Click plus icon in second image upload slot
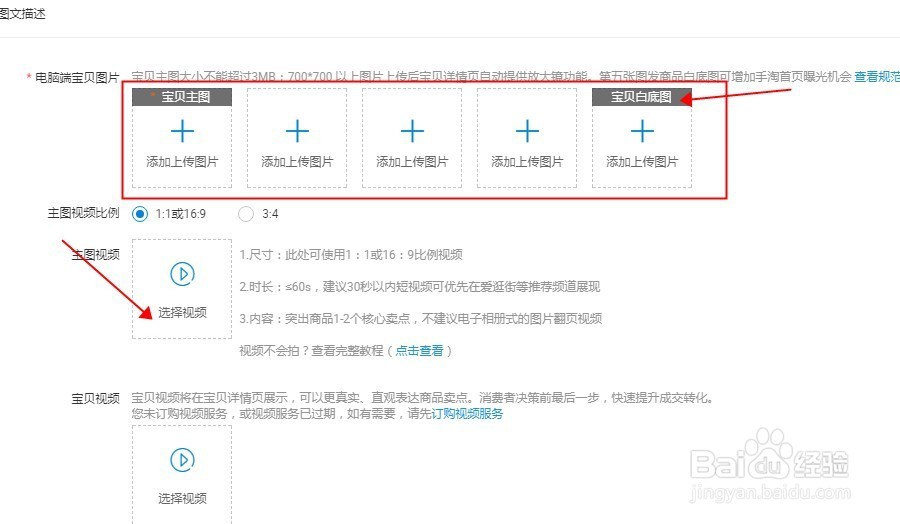The width and height of the screenshot is (900, 524). [x=297, y=131]
